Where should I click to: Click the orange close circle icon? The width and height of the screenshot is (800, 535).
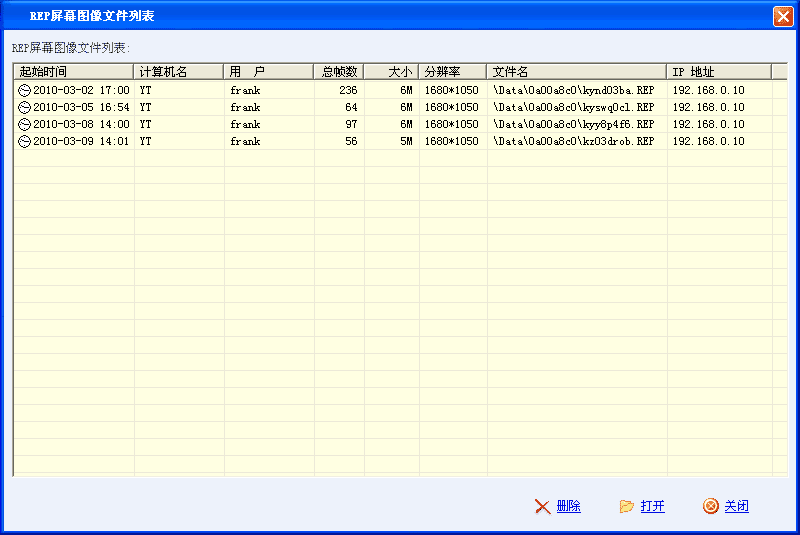(x=711, y=506)
